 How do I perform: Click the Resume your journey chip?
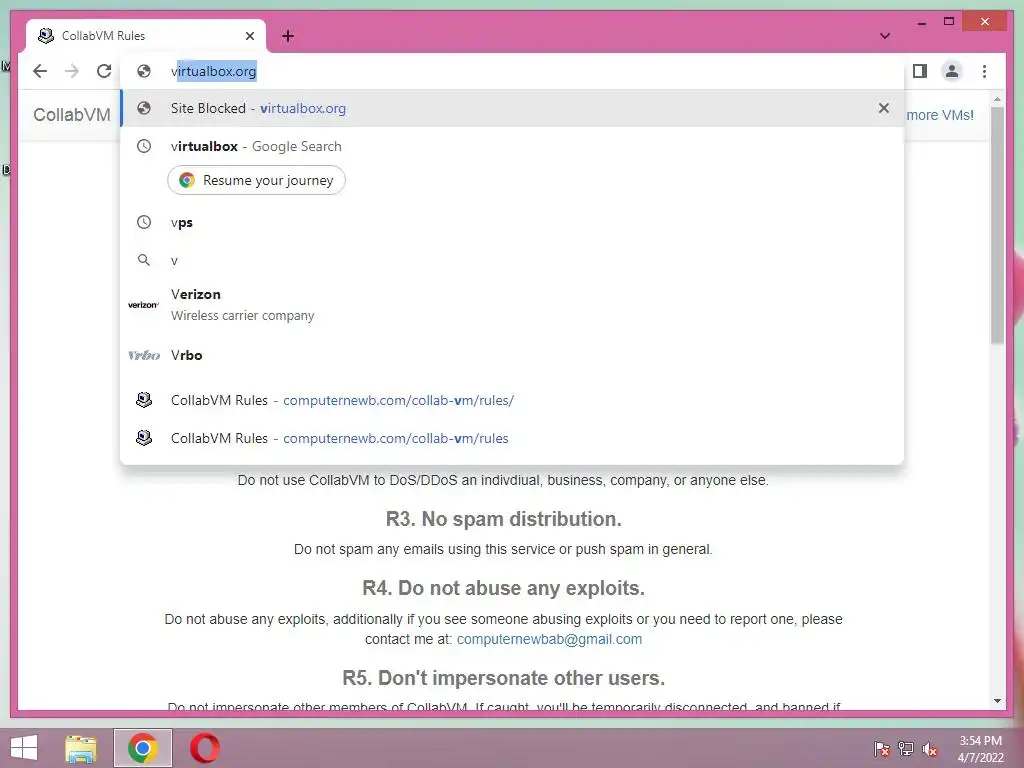coord(257,180)
